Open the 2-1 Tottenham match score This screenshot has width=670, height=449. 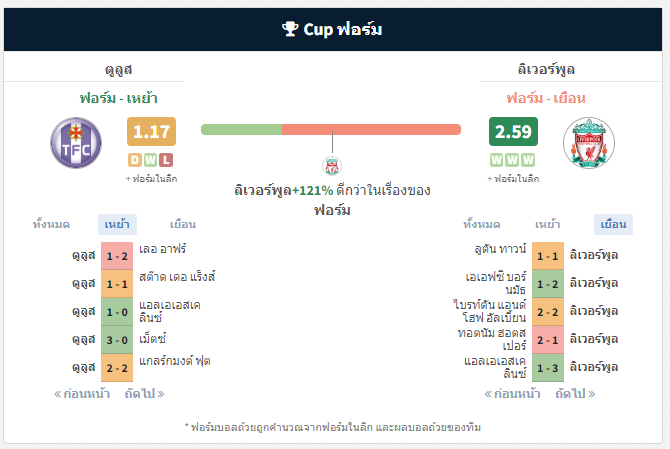click(x=548, y=340)
